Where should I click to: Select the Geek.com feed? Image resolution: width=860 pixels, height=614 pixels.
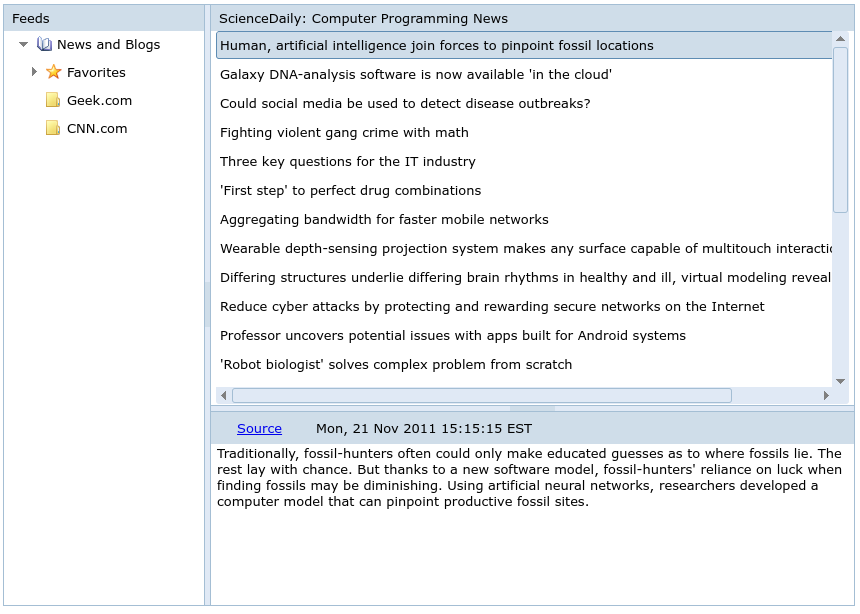[x=99, y=101]
